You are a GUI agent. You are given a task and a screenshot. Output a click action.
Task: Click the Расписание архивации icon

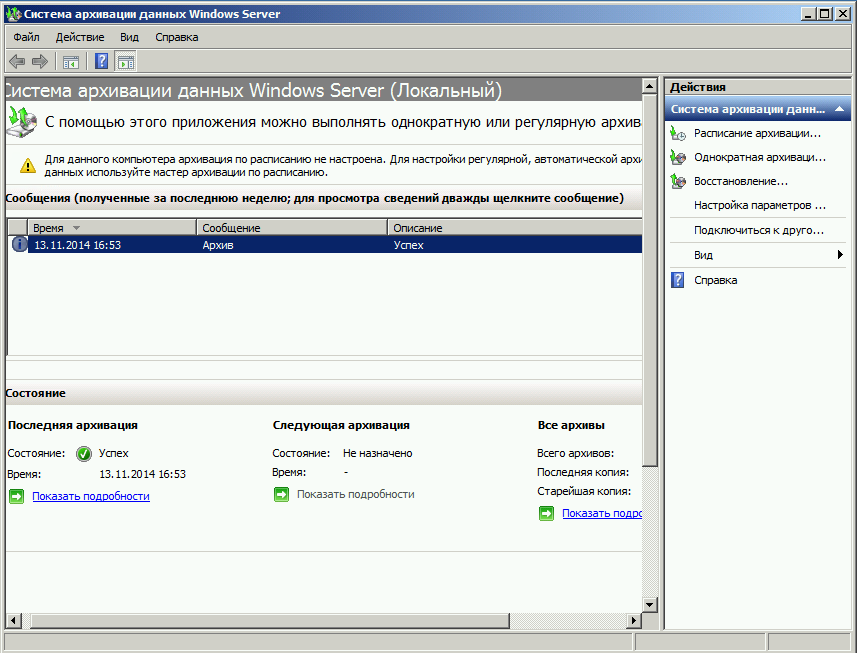tap(678, 133)
